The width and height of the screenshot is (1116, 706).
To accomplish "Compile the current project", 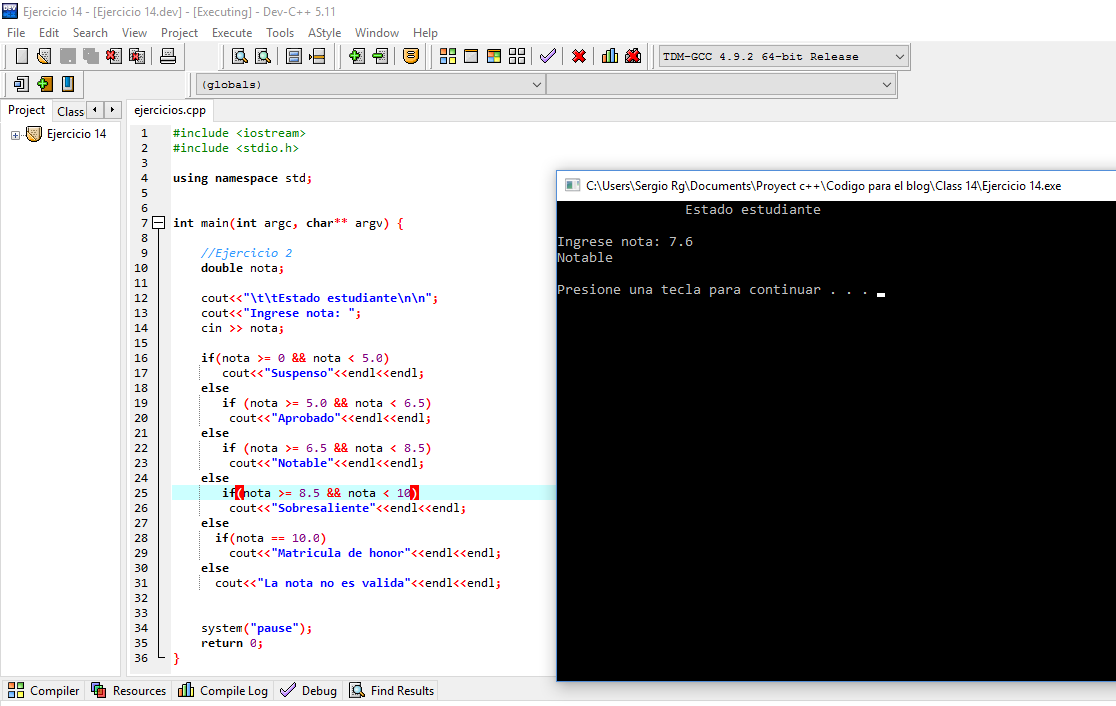I will pyautogui.click(x=447, y=56).
